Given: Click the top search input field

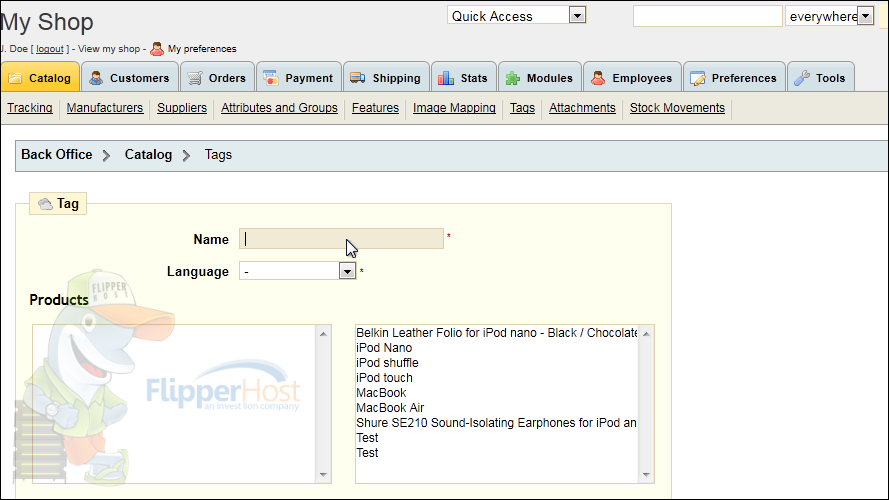Looking at the screenshot, I should click(708, 16).
